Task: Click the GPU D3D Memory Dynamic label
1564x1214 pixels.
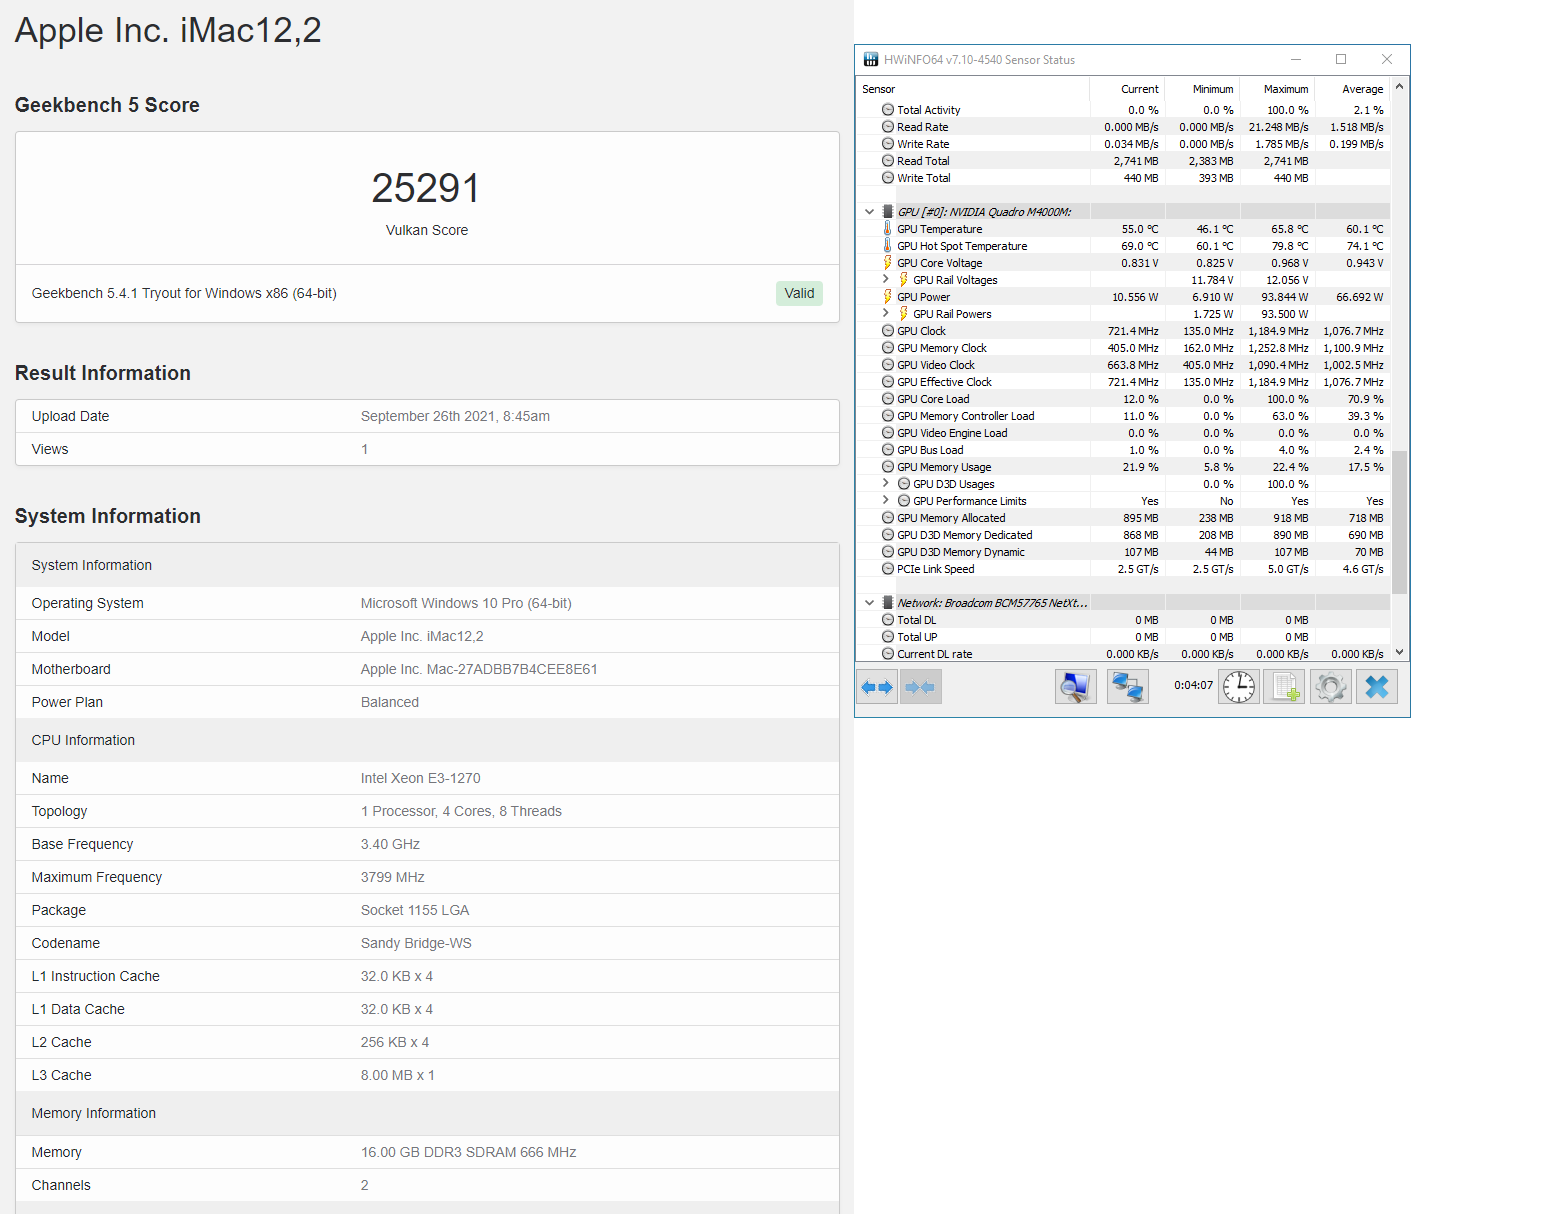Action: point(961,552)
